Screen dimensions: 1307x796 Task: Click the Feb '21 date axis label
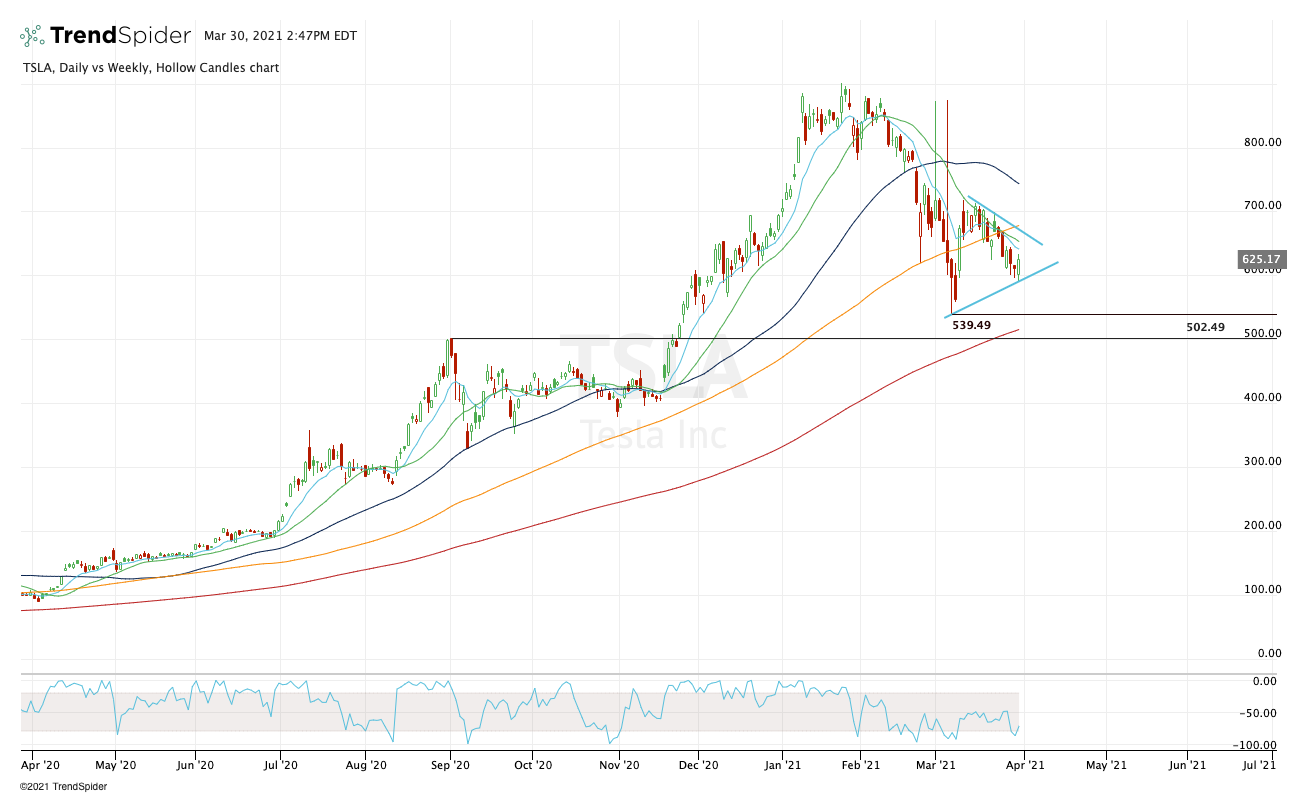pyautogui.click(x=859, y=766)
